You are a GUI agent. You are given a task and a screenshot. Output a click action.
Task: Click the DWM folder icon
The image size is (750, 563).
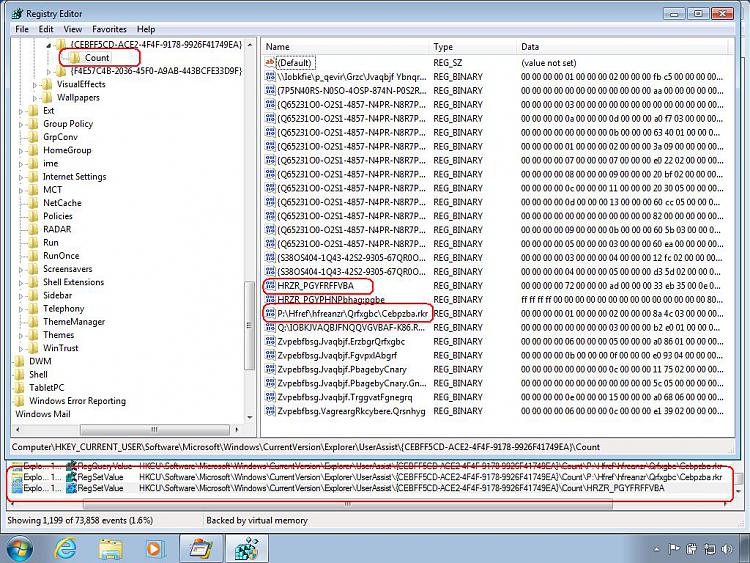pos(19,361)
